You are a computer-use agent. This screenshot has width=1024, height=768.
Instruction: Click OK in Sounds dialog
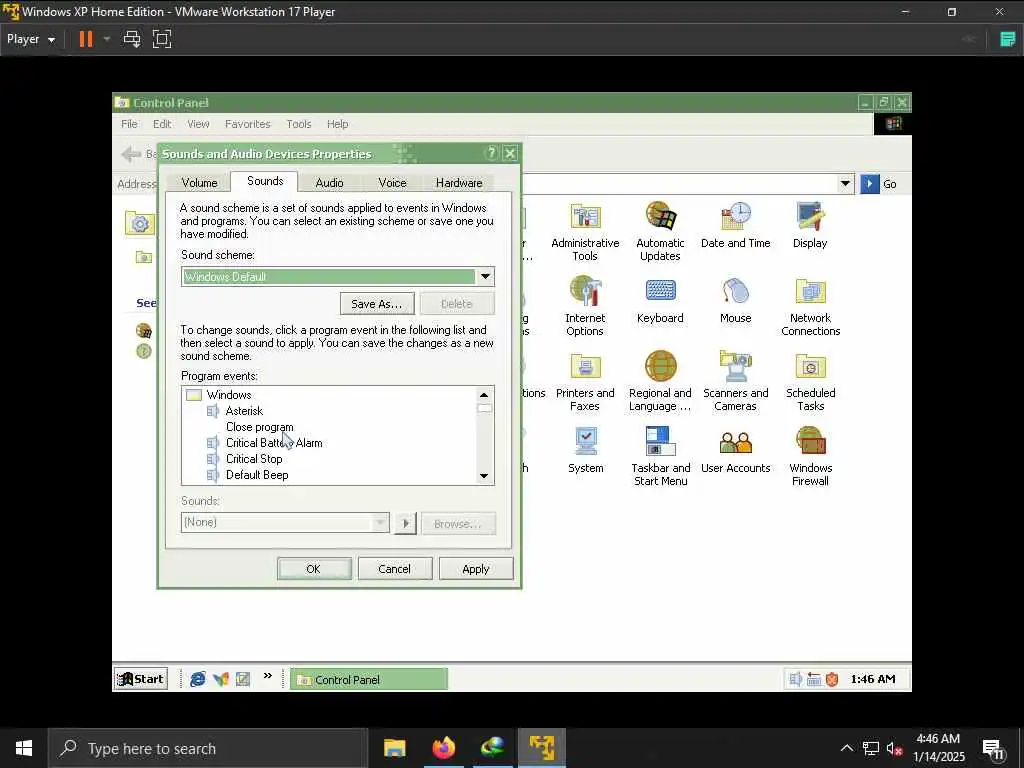[313, 569]
